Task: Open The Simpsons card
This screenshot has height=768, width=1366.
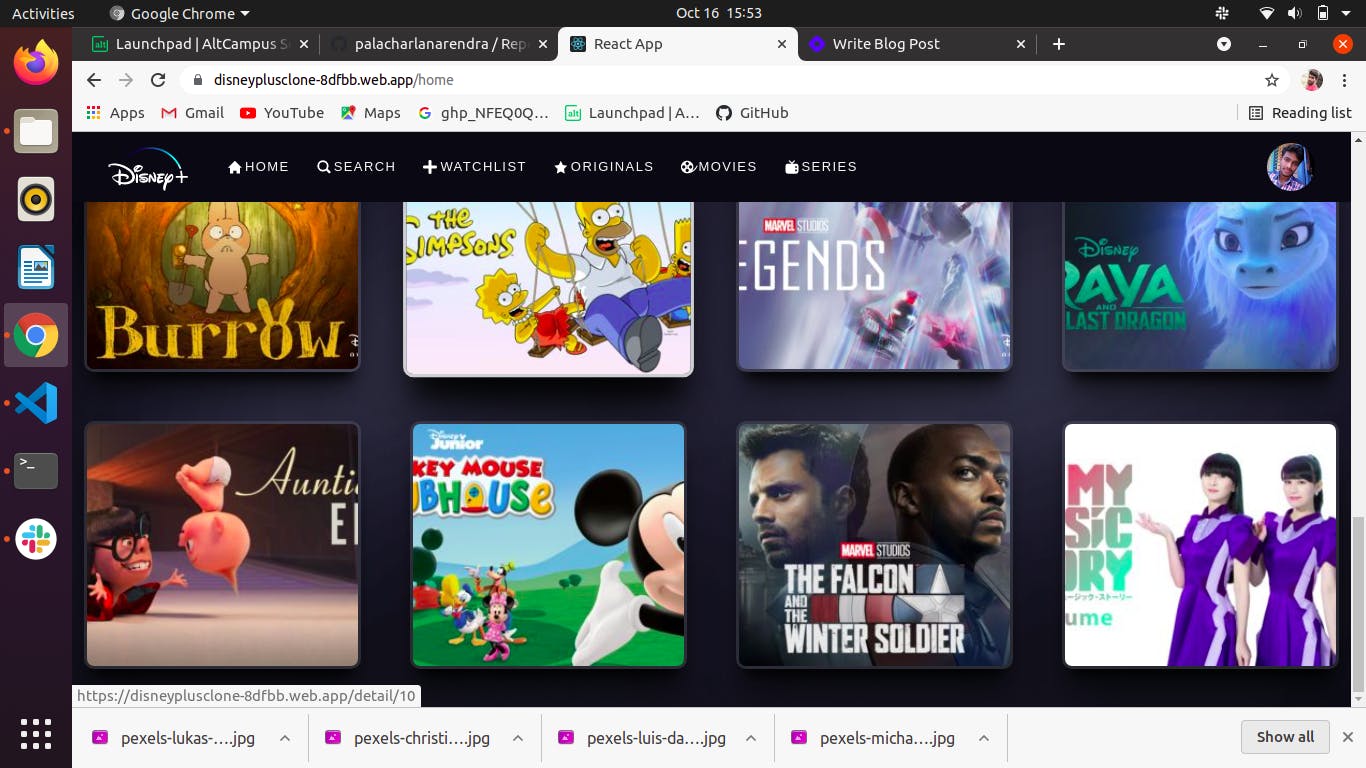Action: (548, 288)
